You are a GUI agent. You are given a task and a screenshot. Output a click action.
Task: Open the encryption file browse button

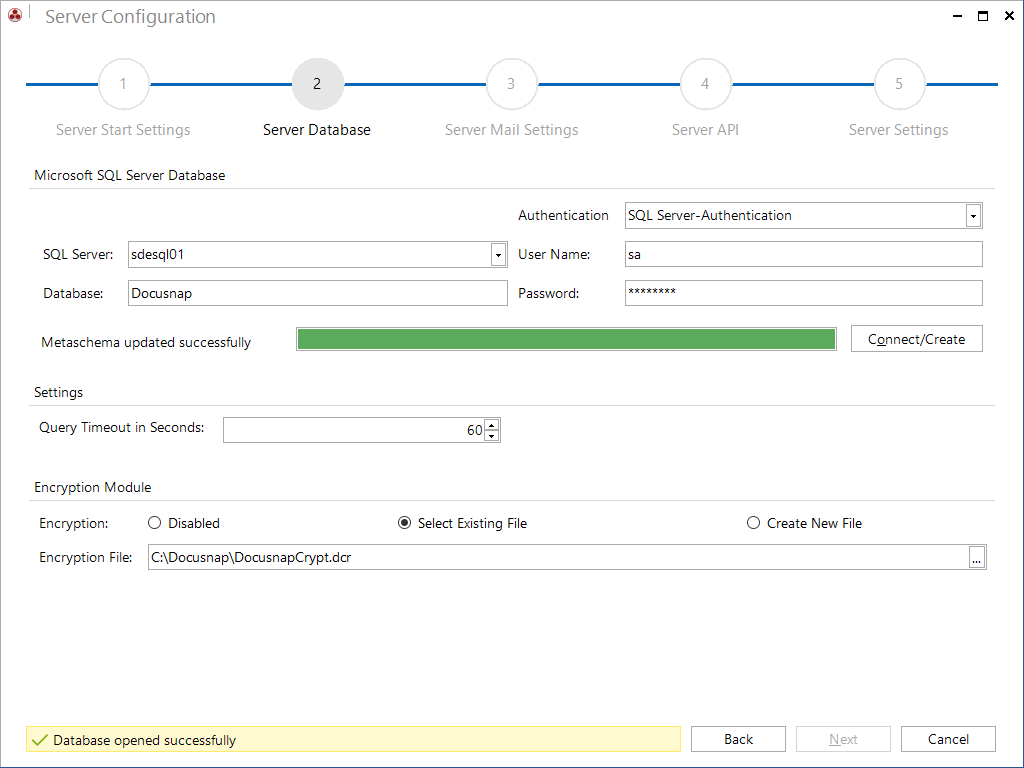pyautogui.click(x=976, y=558)
